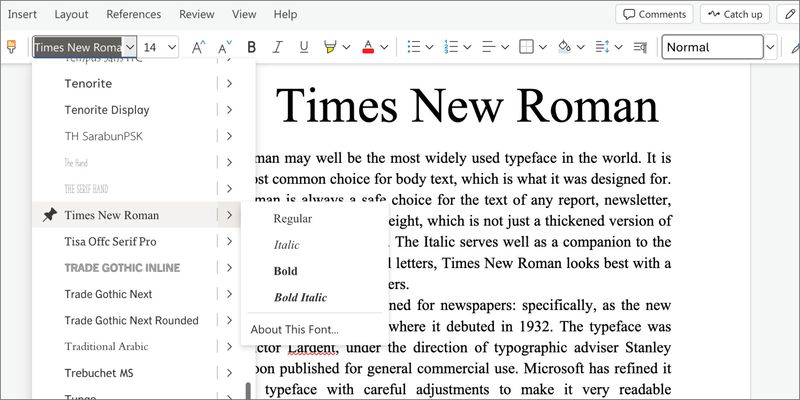
Task: Select Times New Roman in the font list
Action: pyautogui.click(x=112, y=215)
